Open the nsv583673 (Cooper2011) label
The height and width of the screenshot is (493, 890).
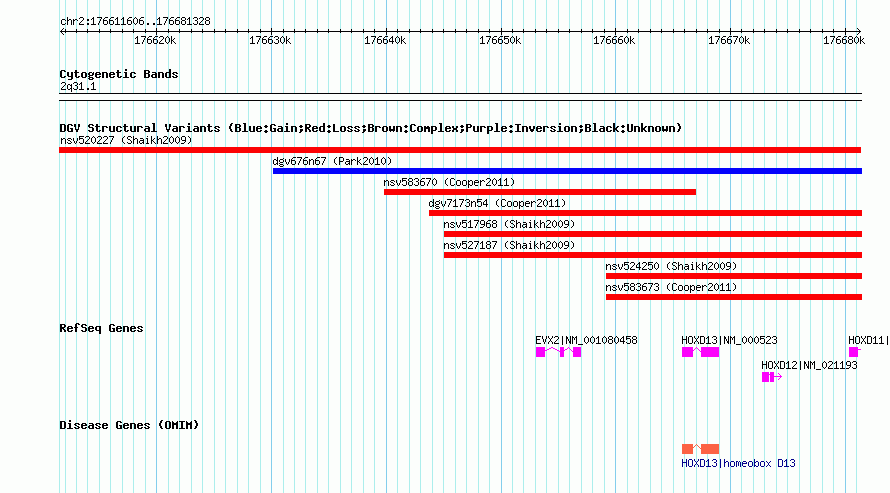[x=671, y=287]
